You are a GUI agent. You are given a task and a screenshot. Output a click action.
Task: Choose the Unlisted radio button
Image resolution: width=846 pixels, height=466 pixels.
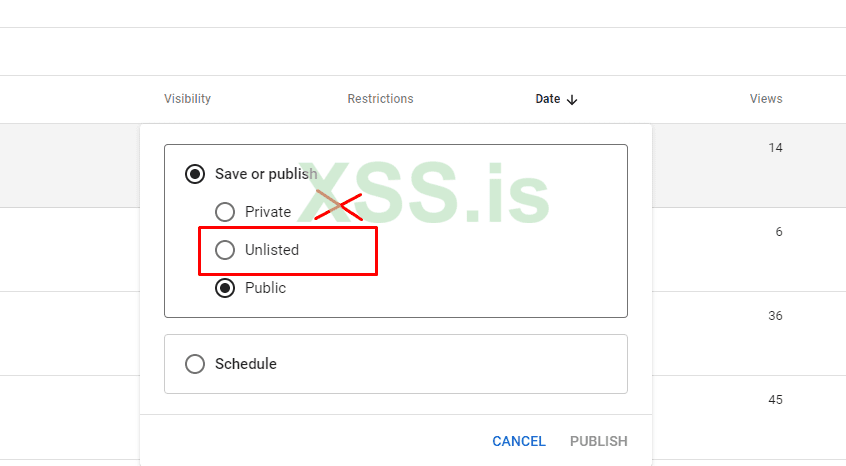(225, 250)
